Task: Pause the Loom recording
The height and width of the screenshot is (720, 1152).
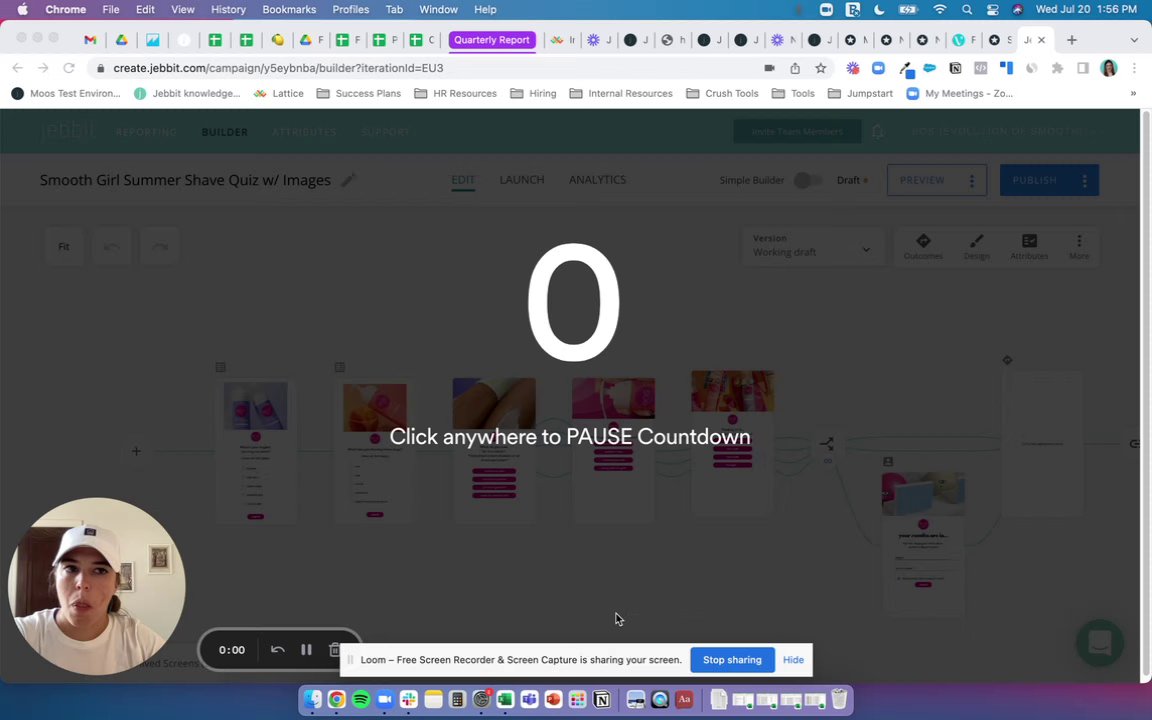Action: click(306, 649)
